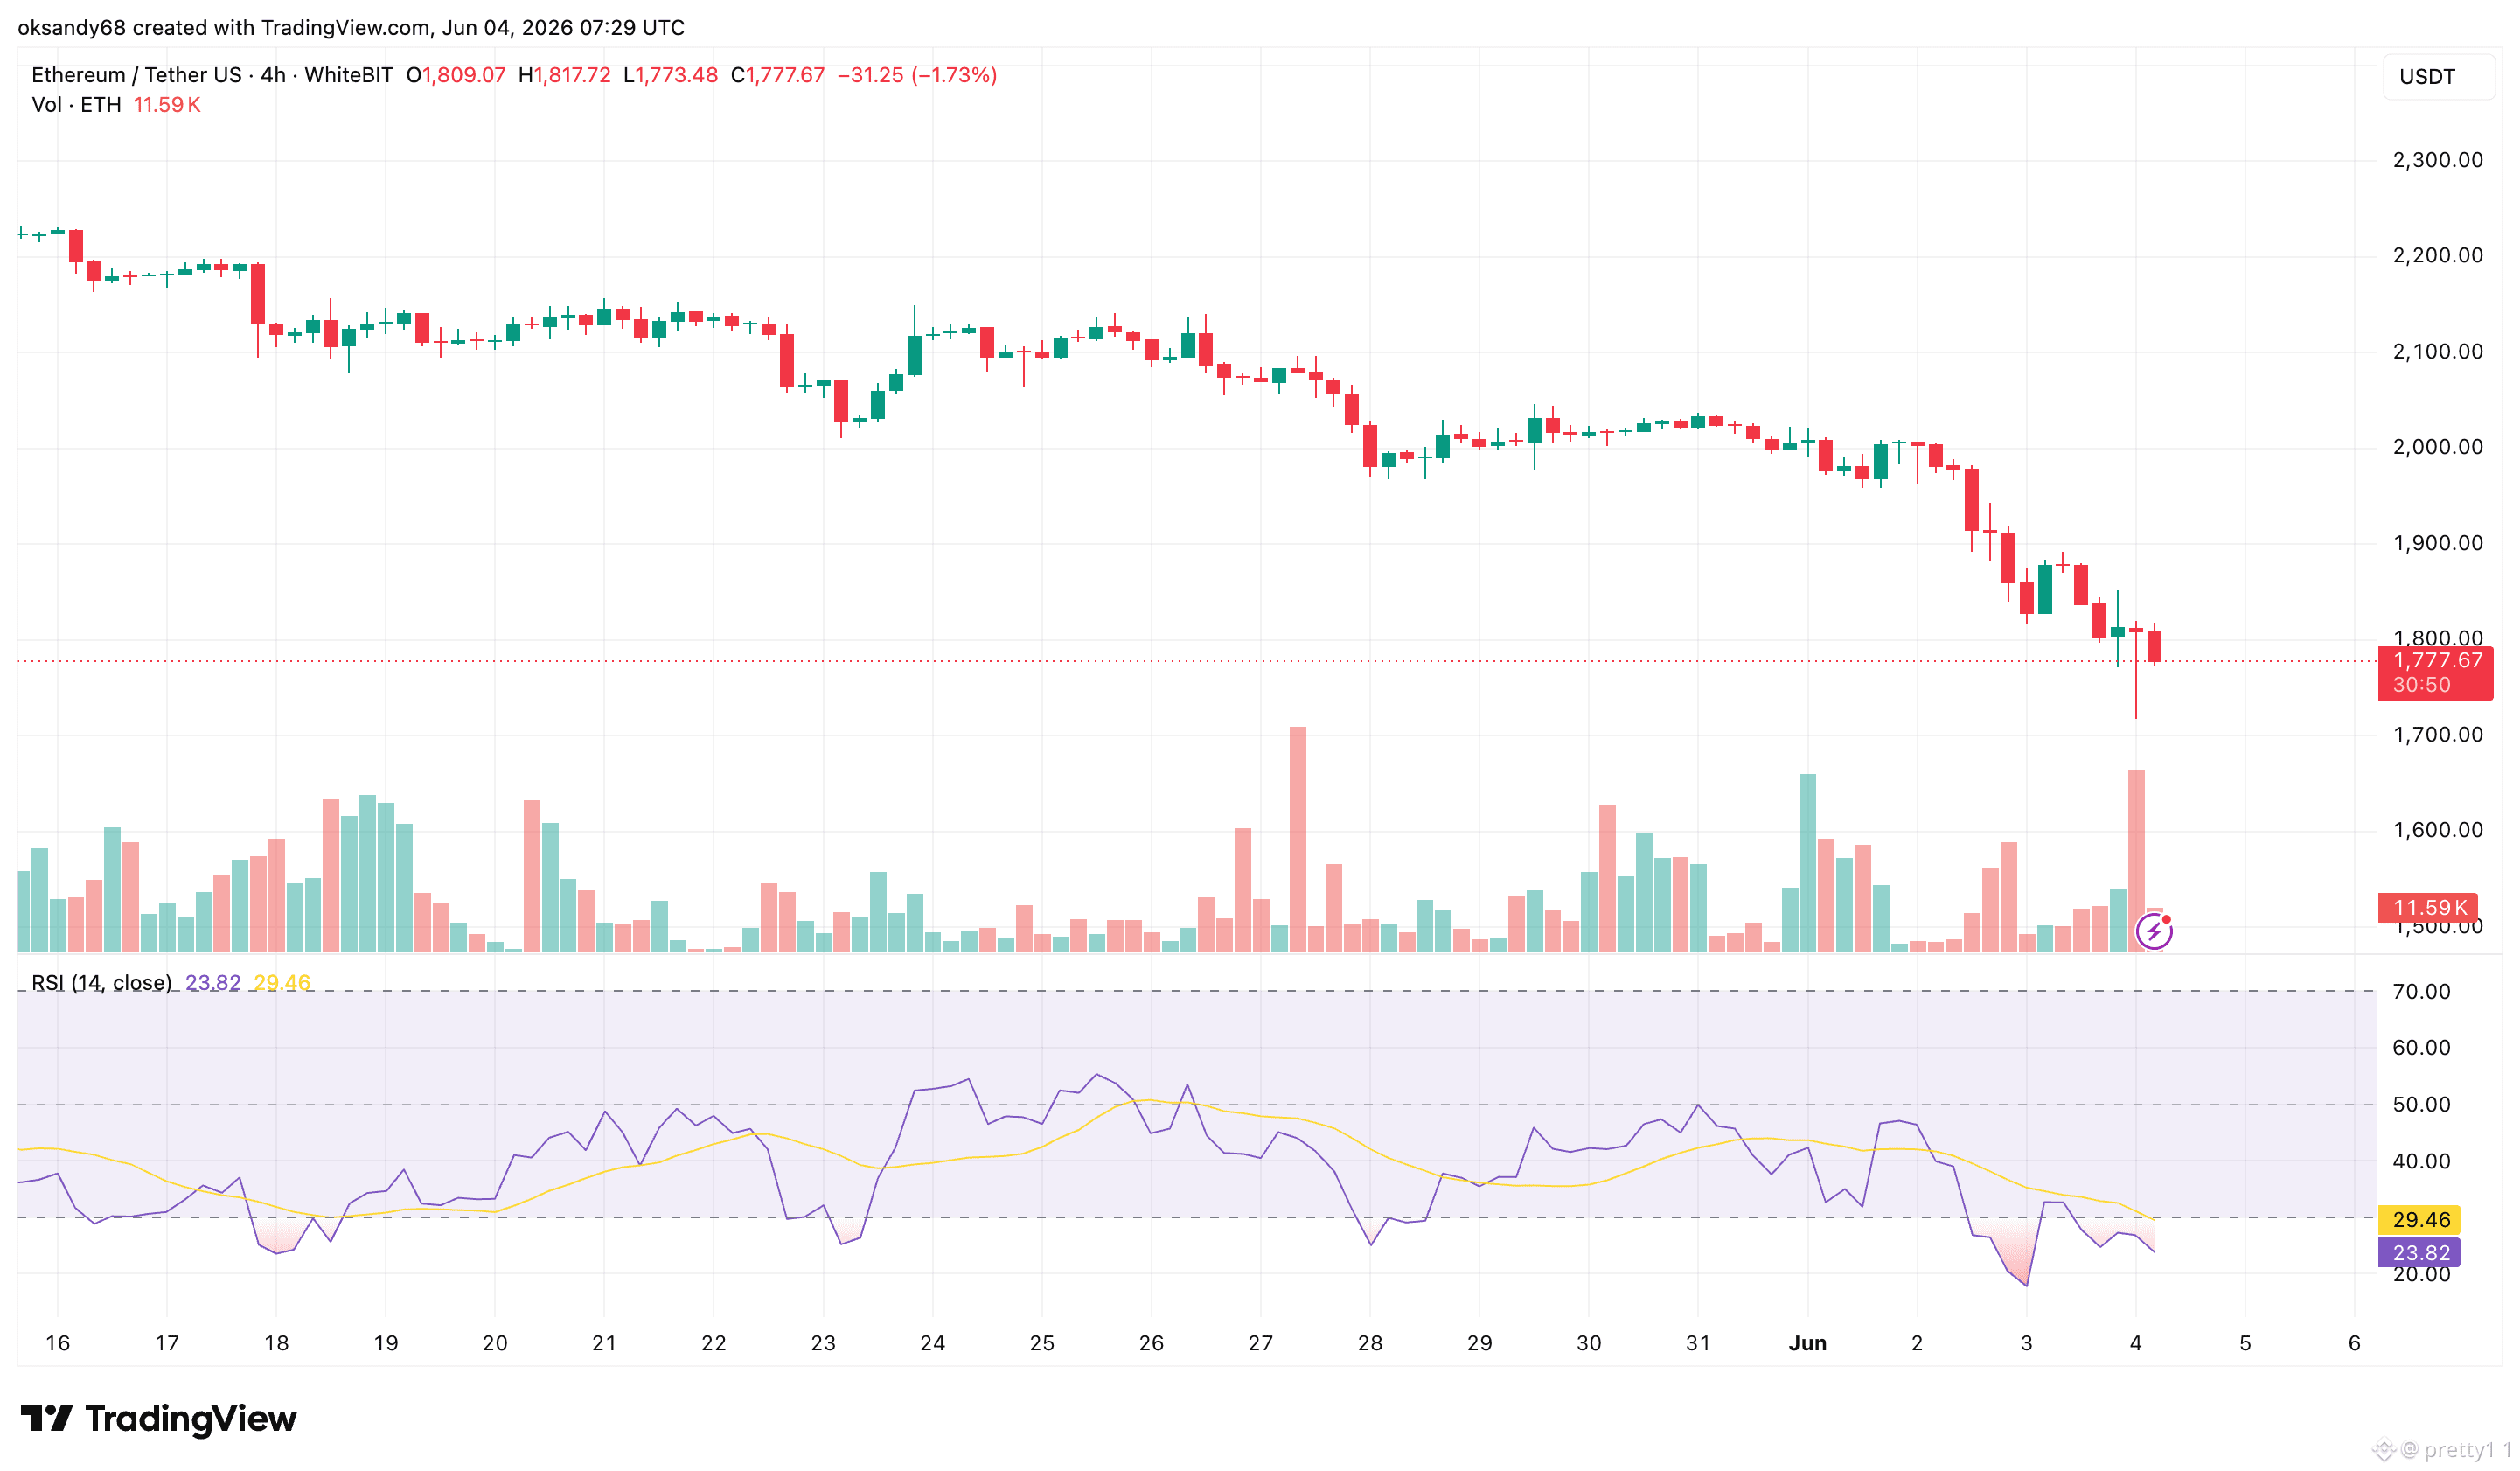Click the close value C1,777.67 in legend
This screenshot has width=2520, height=1471.
(778, 75)
